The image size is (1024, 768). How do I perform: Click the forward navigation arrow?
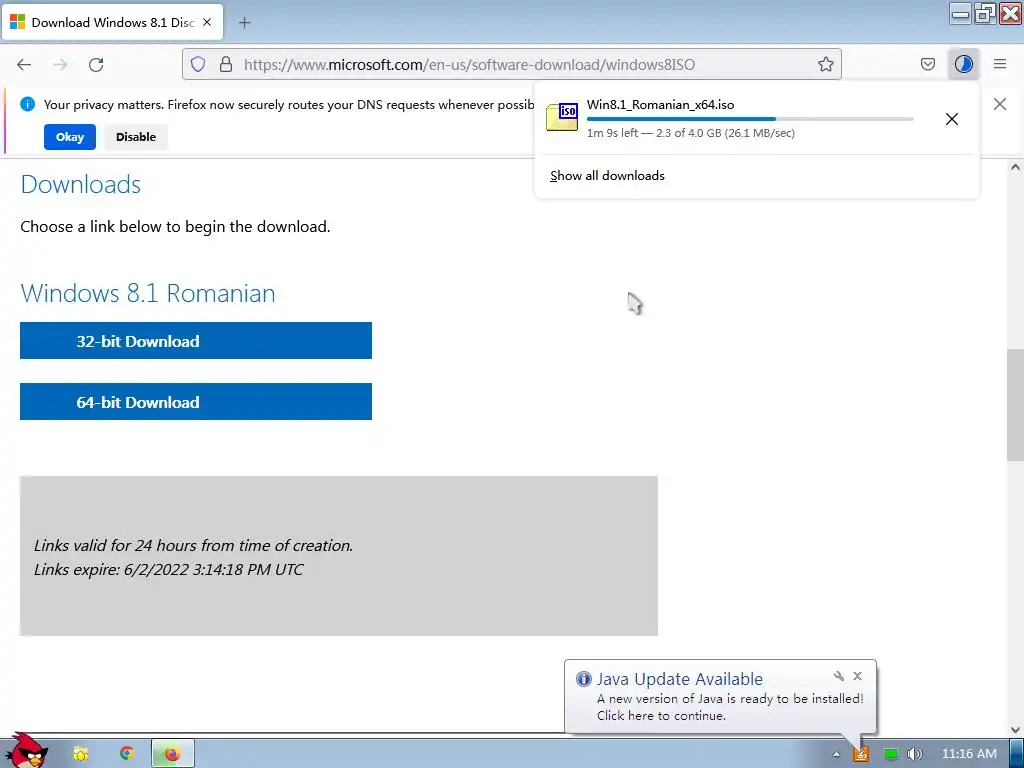pos(60,64)
